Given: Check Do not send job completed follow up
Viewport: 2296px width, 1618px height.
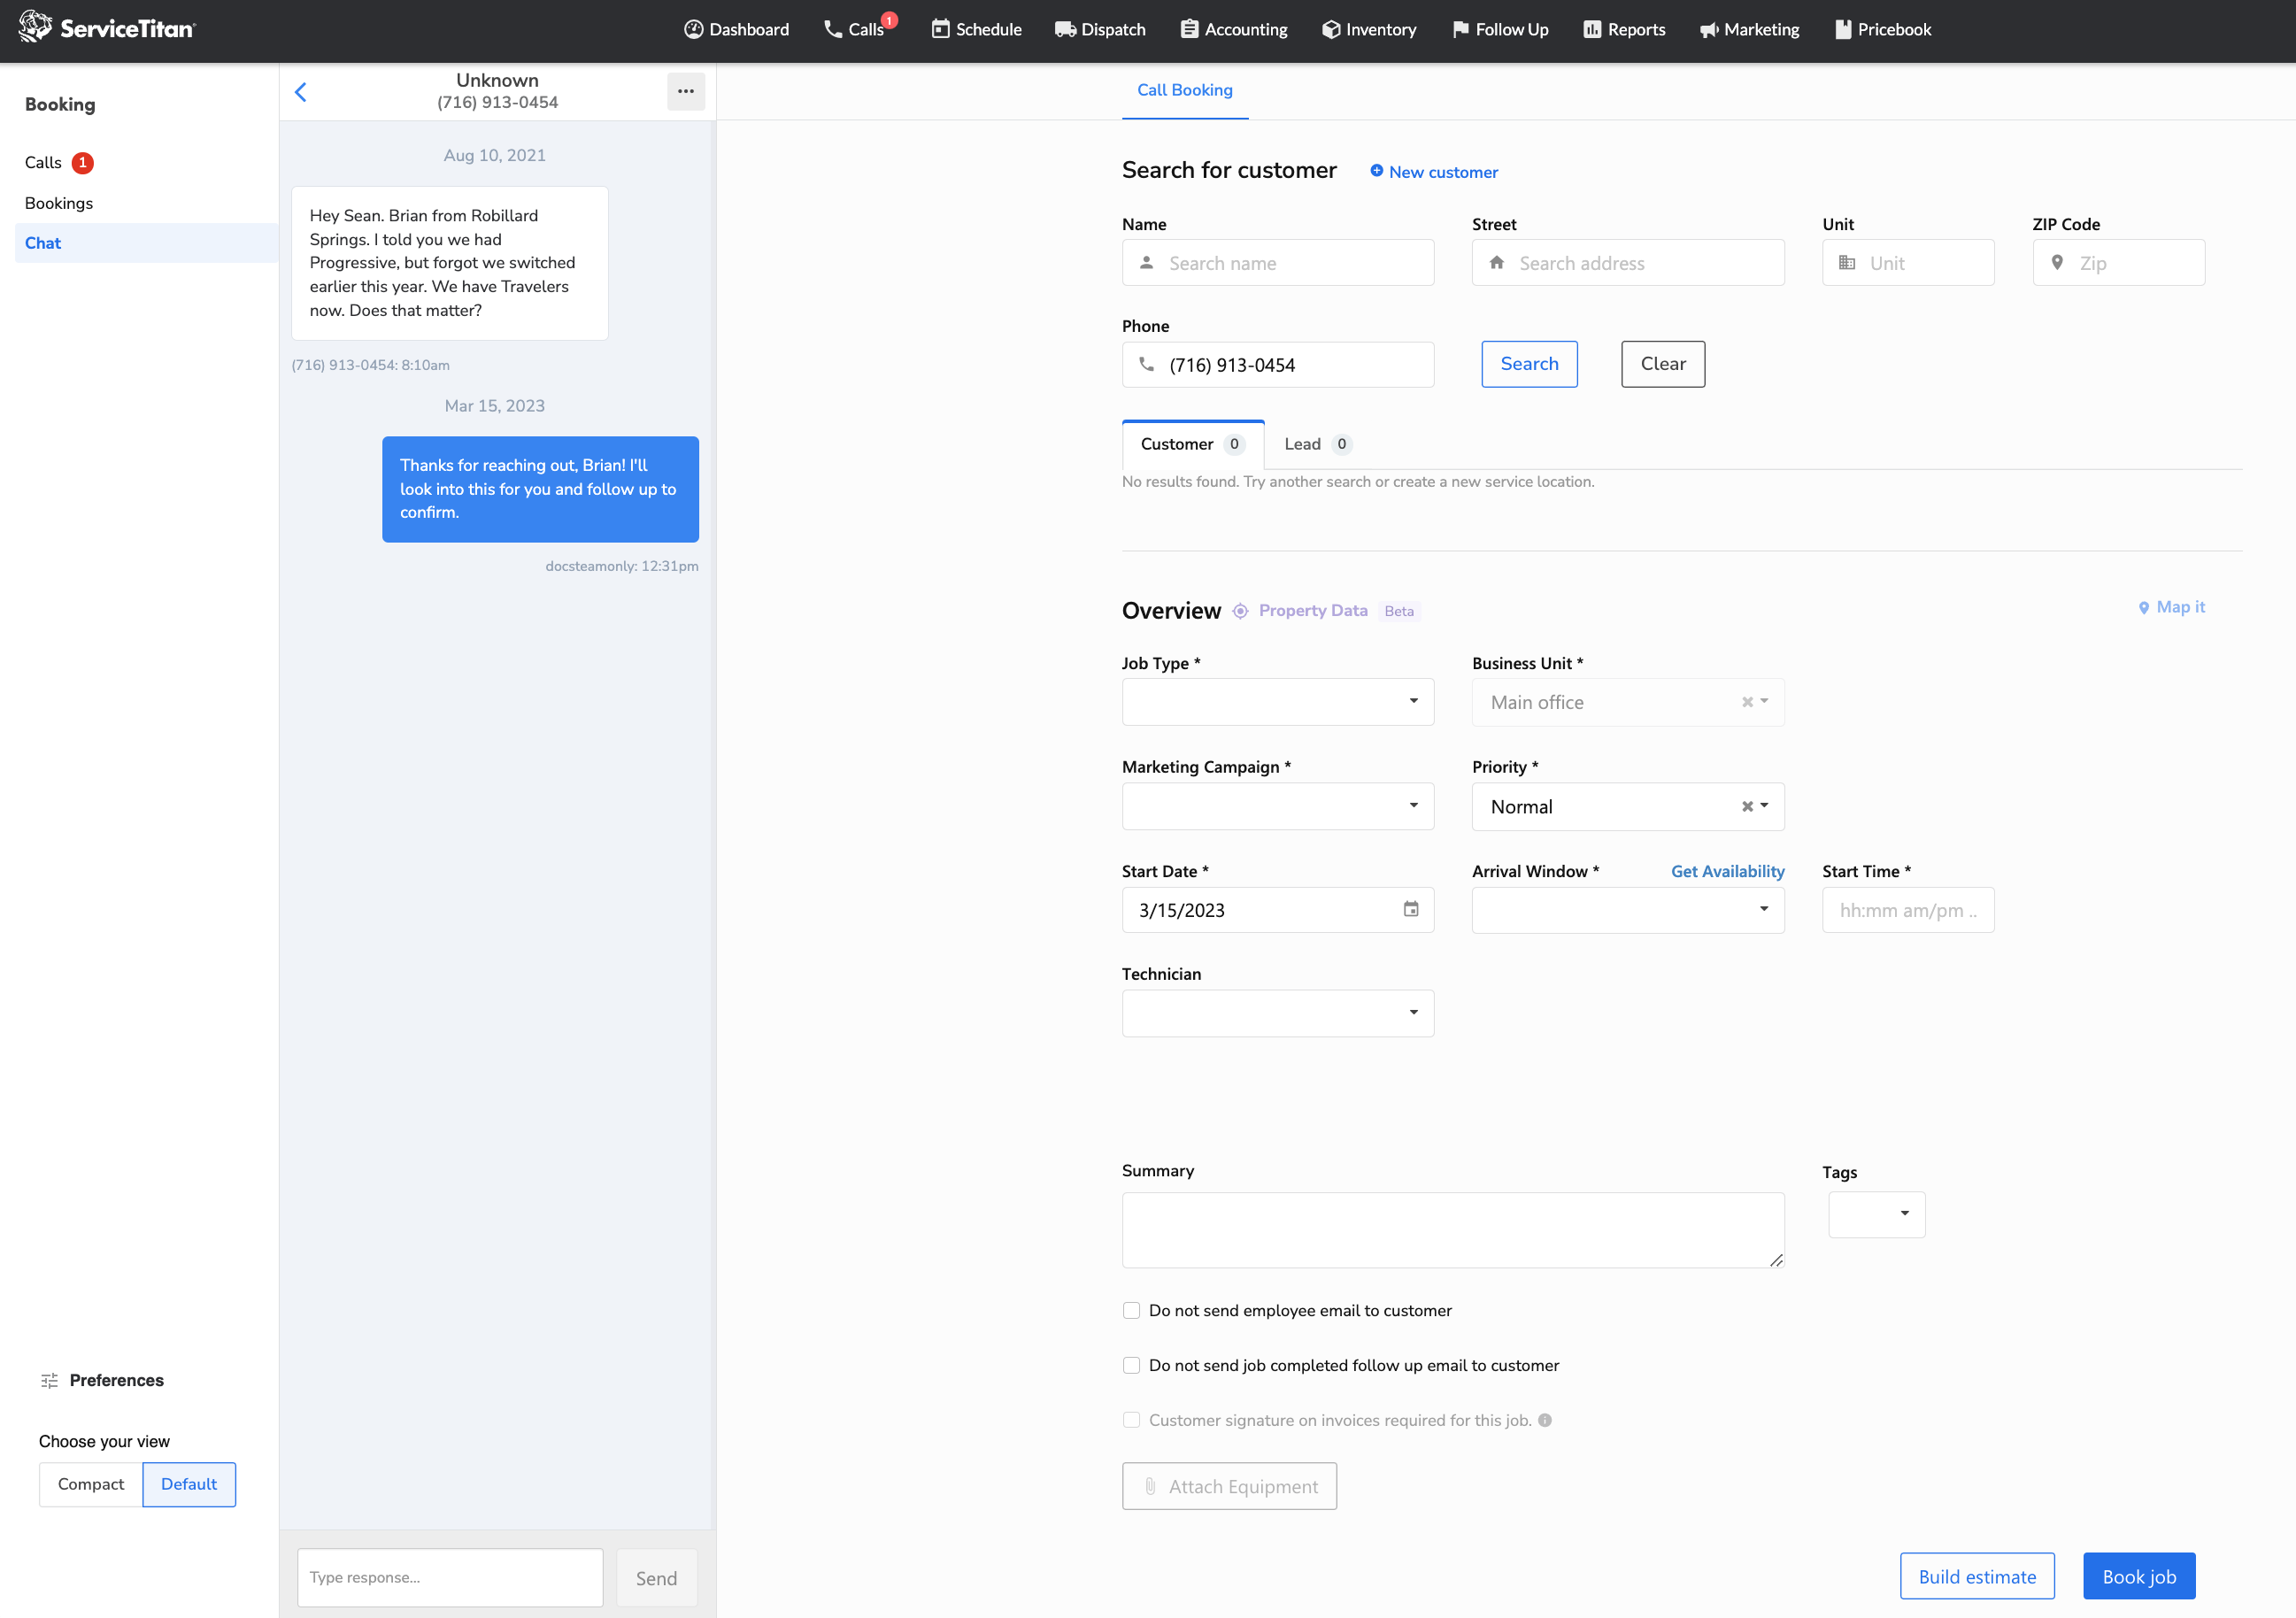Looking at the screenshot, I should [x=1131, y=1365].
